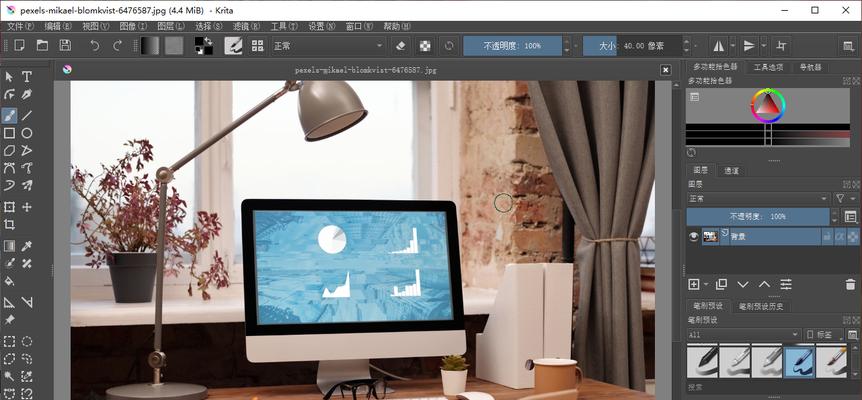Open the layer blending mode 正常 dropdown
862x400 pixels.
pyautogui.click(x=758, y=198)
